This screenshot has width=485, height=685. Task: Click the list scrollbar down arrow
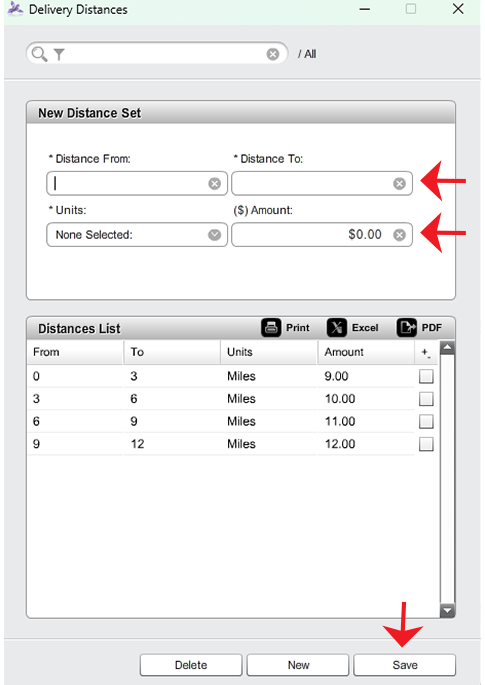(447, 610)
